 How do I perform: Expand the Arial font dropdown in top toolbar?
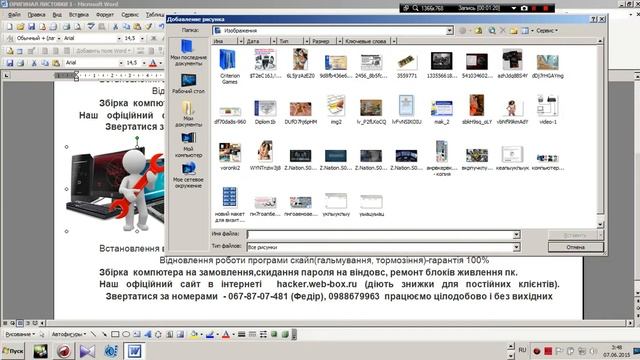click(x=119, y=38)
